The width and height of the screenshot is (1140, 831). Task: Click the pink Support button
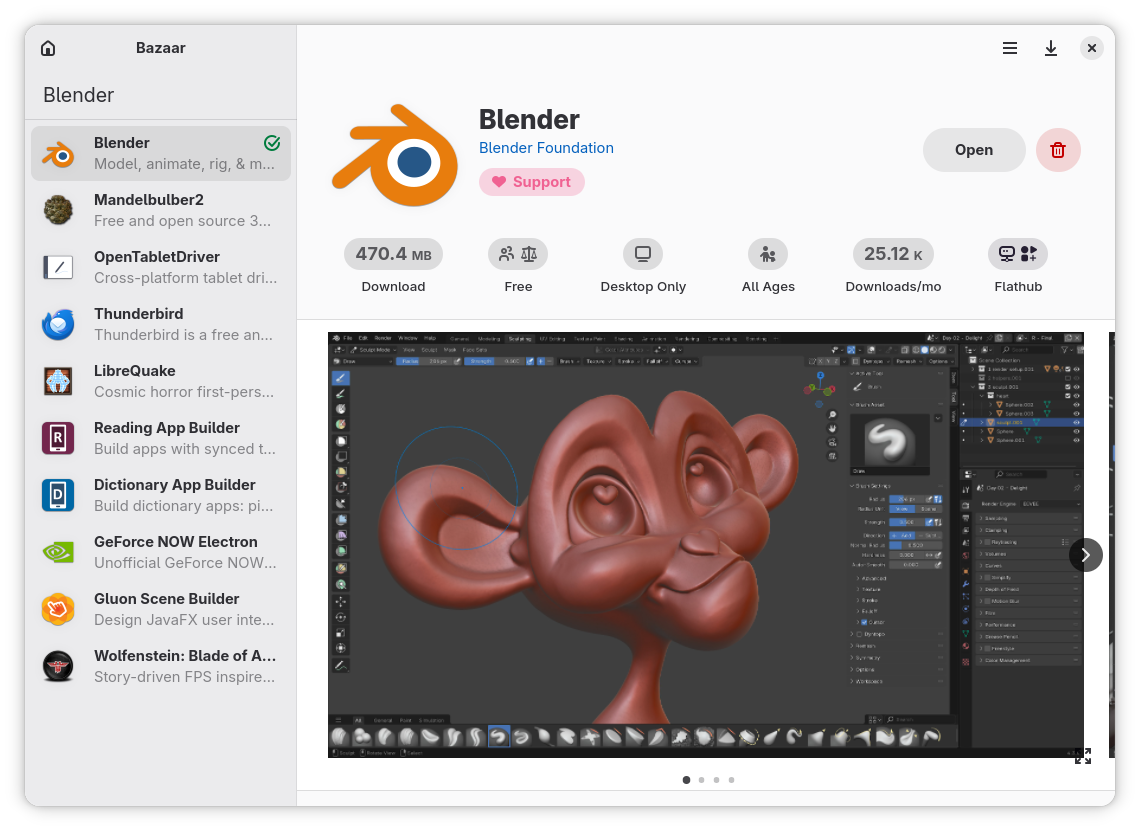point(531,182)
